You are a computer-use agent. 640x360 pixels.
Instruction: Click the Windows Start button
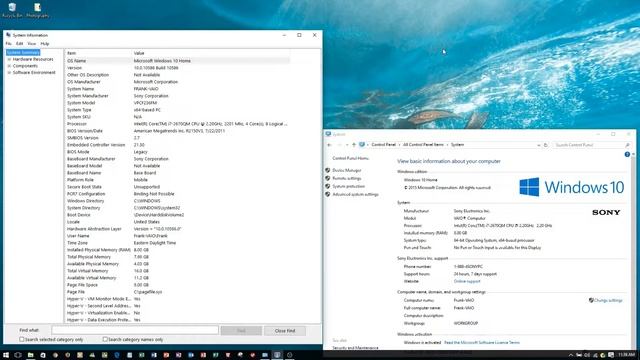pos(6,355)
